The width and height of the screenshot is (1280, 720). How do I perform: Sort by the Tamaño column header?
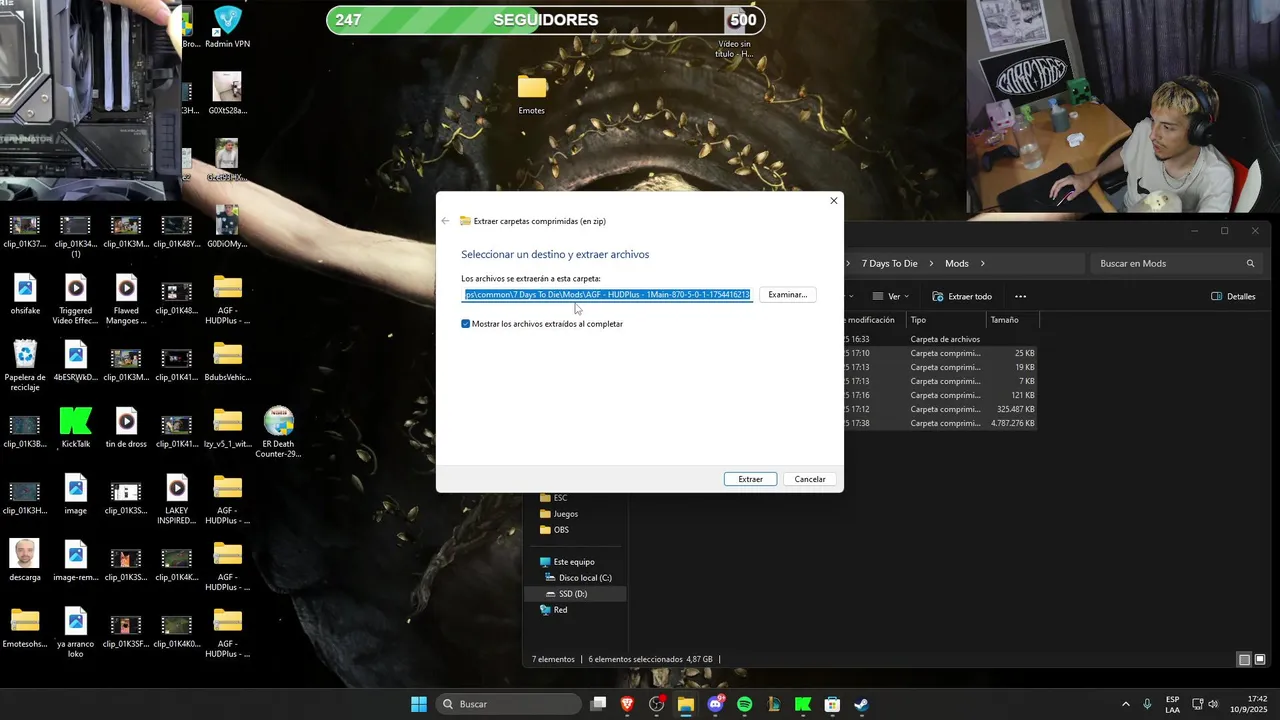1012,320
